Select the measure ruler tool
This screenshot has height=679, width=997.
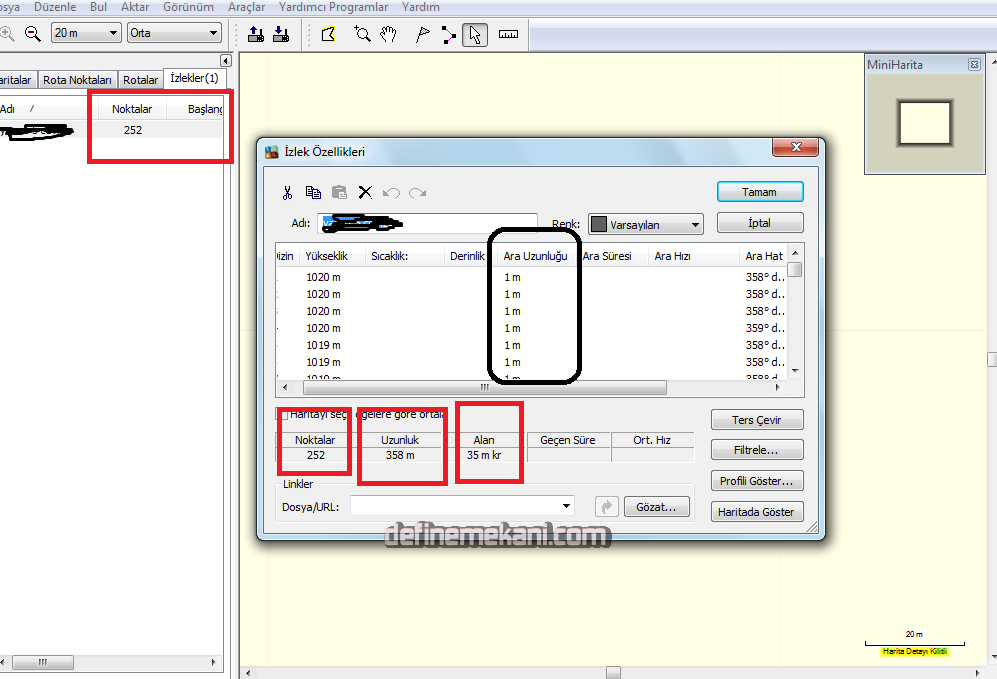click(509, 34)
